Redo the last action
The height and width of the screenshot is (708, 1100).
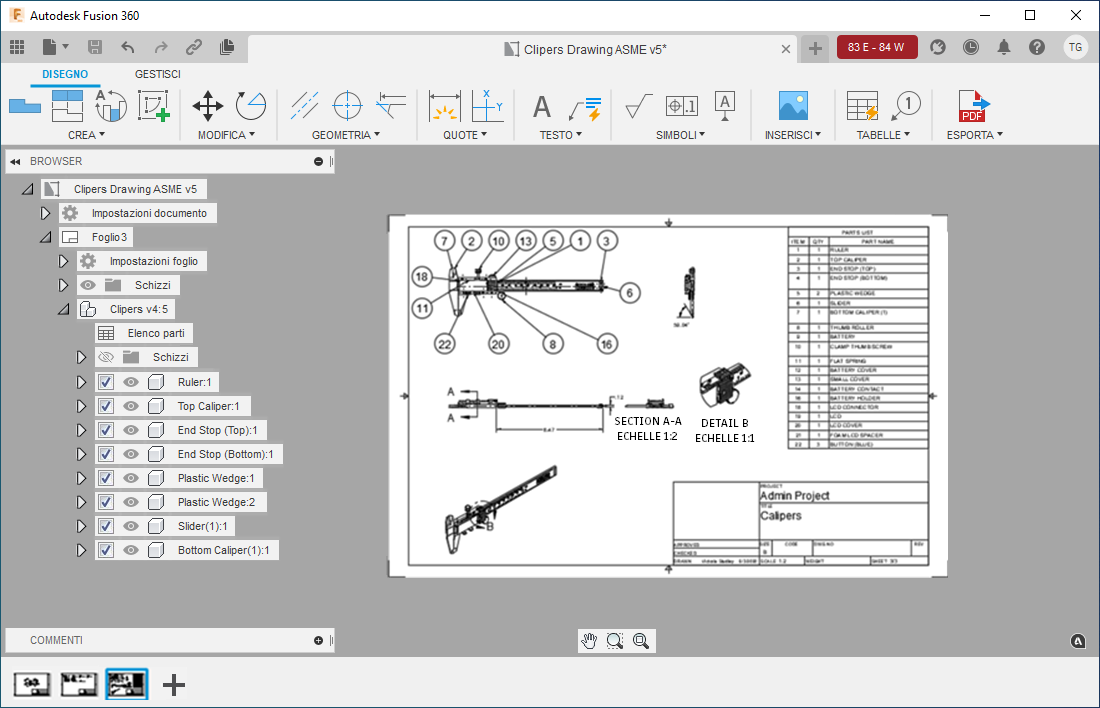pyautogui.click(x=161, y=47)
